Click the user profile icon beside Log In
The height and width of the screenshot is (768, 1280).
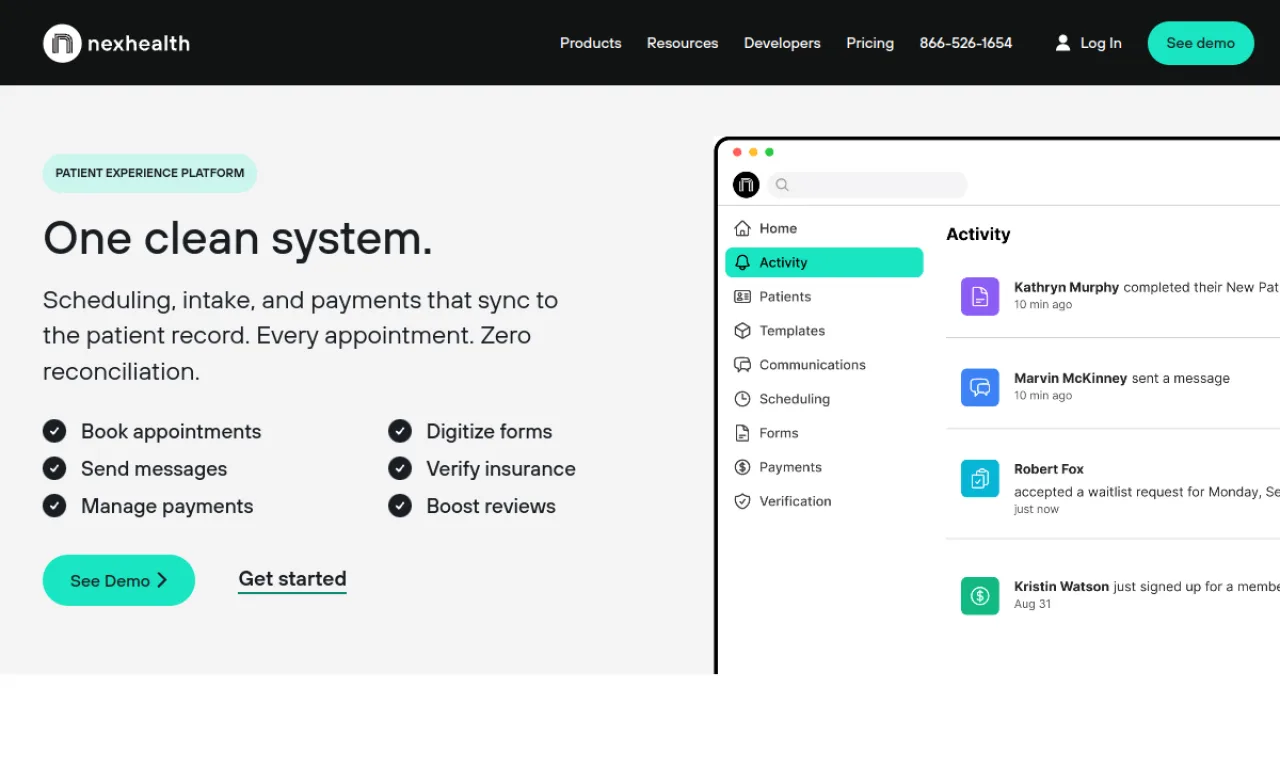[1062, 43]
